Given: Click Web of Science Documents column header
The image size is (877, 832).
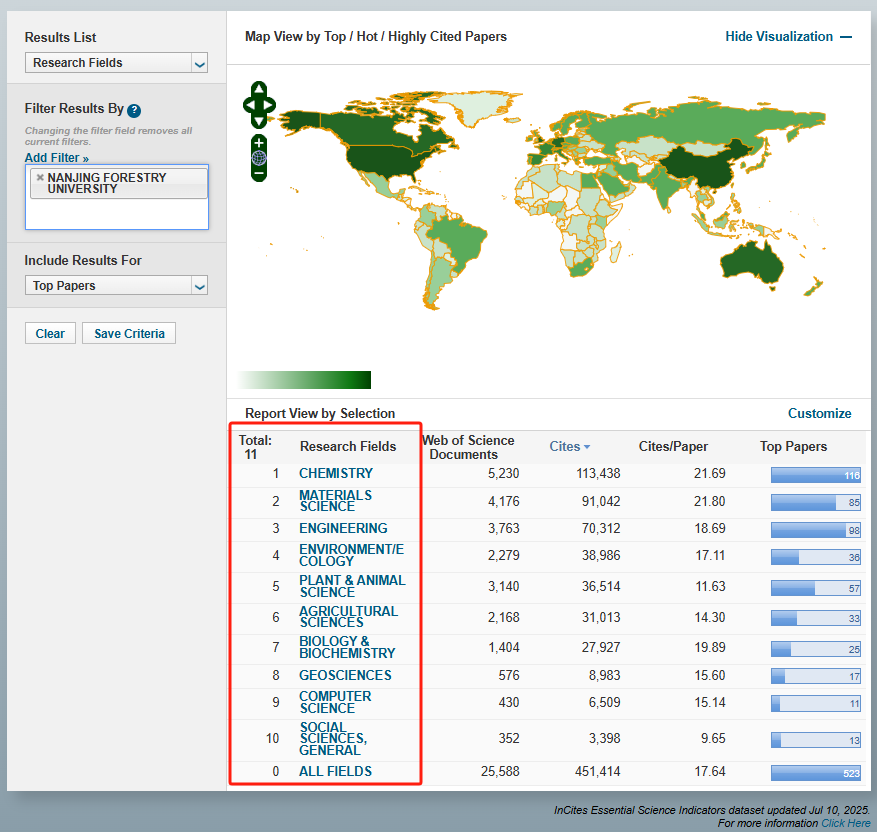Looking at the screenshot, I should pyautogui.click(x=468, y=447).
